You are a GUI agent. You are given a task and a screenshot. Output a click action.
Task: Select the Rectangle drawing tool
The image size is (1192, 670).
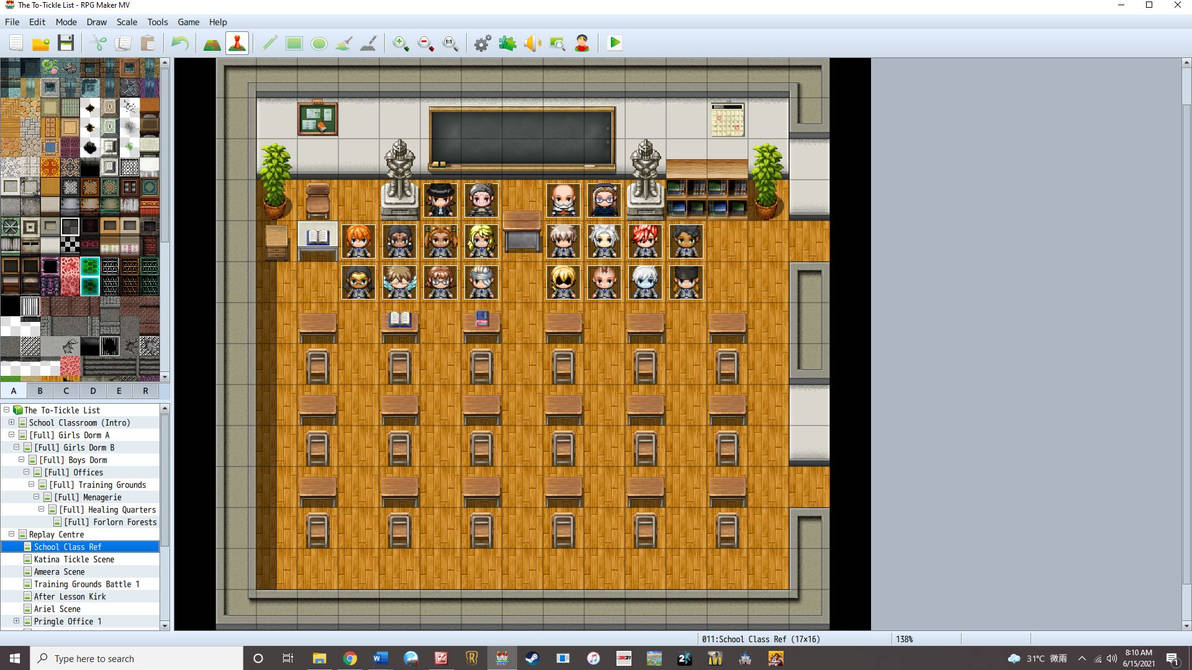tap(293, 43)
